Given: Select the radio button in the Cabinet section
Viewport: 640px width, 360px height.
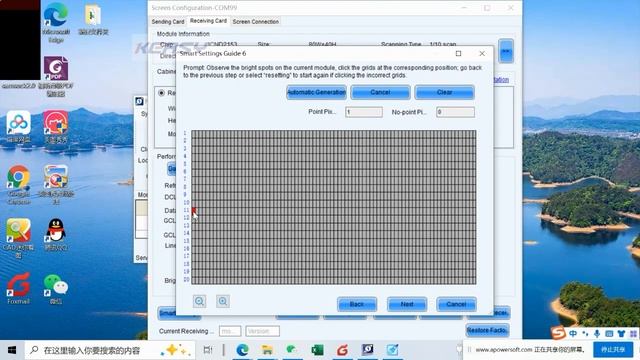Looking at the screenshot, I should click(161, 93).
